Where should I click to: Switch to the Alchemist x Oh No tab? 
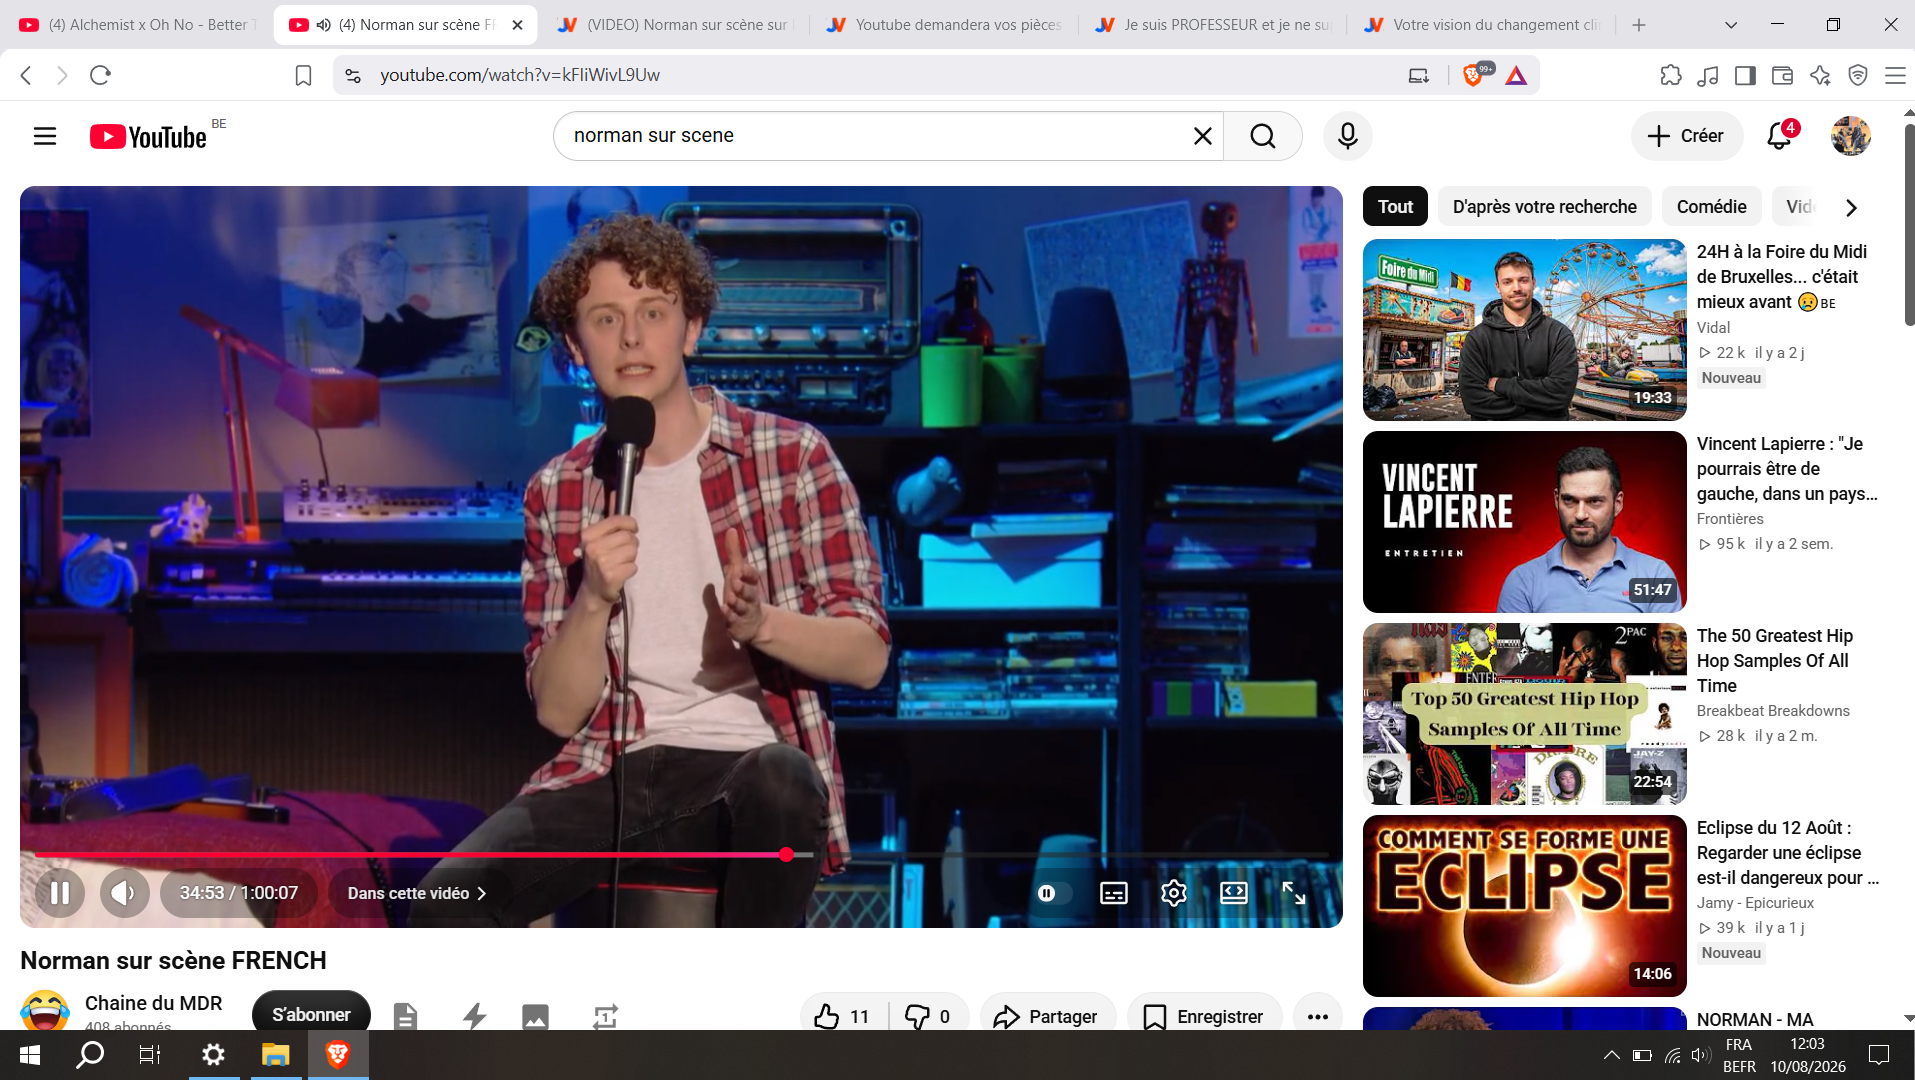pos(137,25)
